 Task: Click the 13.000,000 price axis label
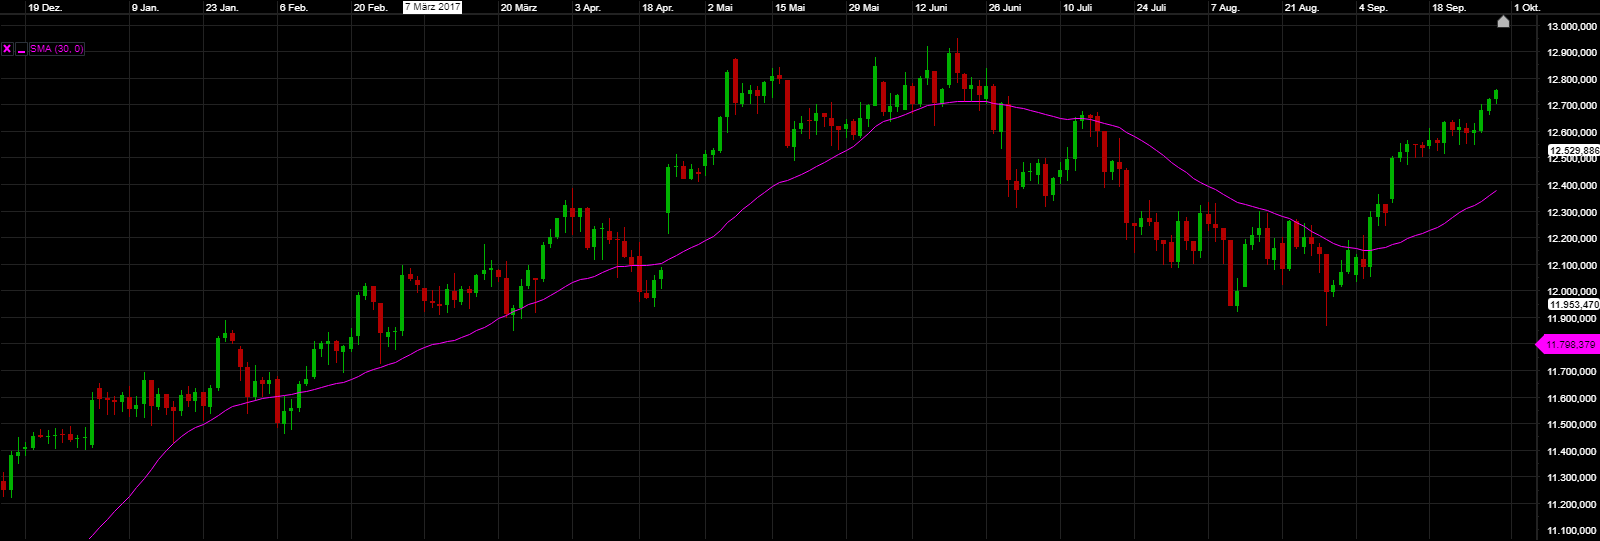(1571, 27)
